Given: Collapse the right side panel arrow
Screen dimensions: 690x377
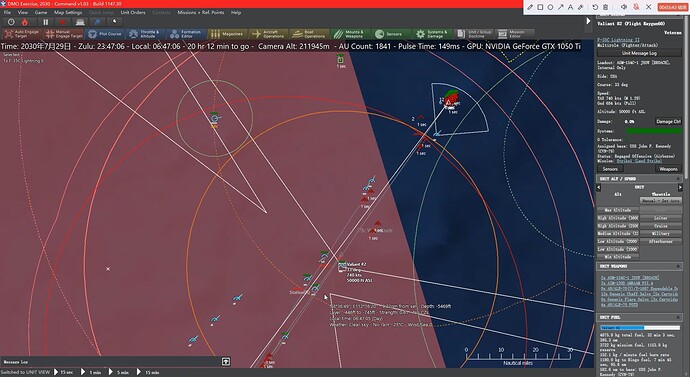Looking at the screenshot, I should (x=588, y=21).
